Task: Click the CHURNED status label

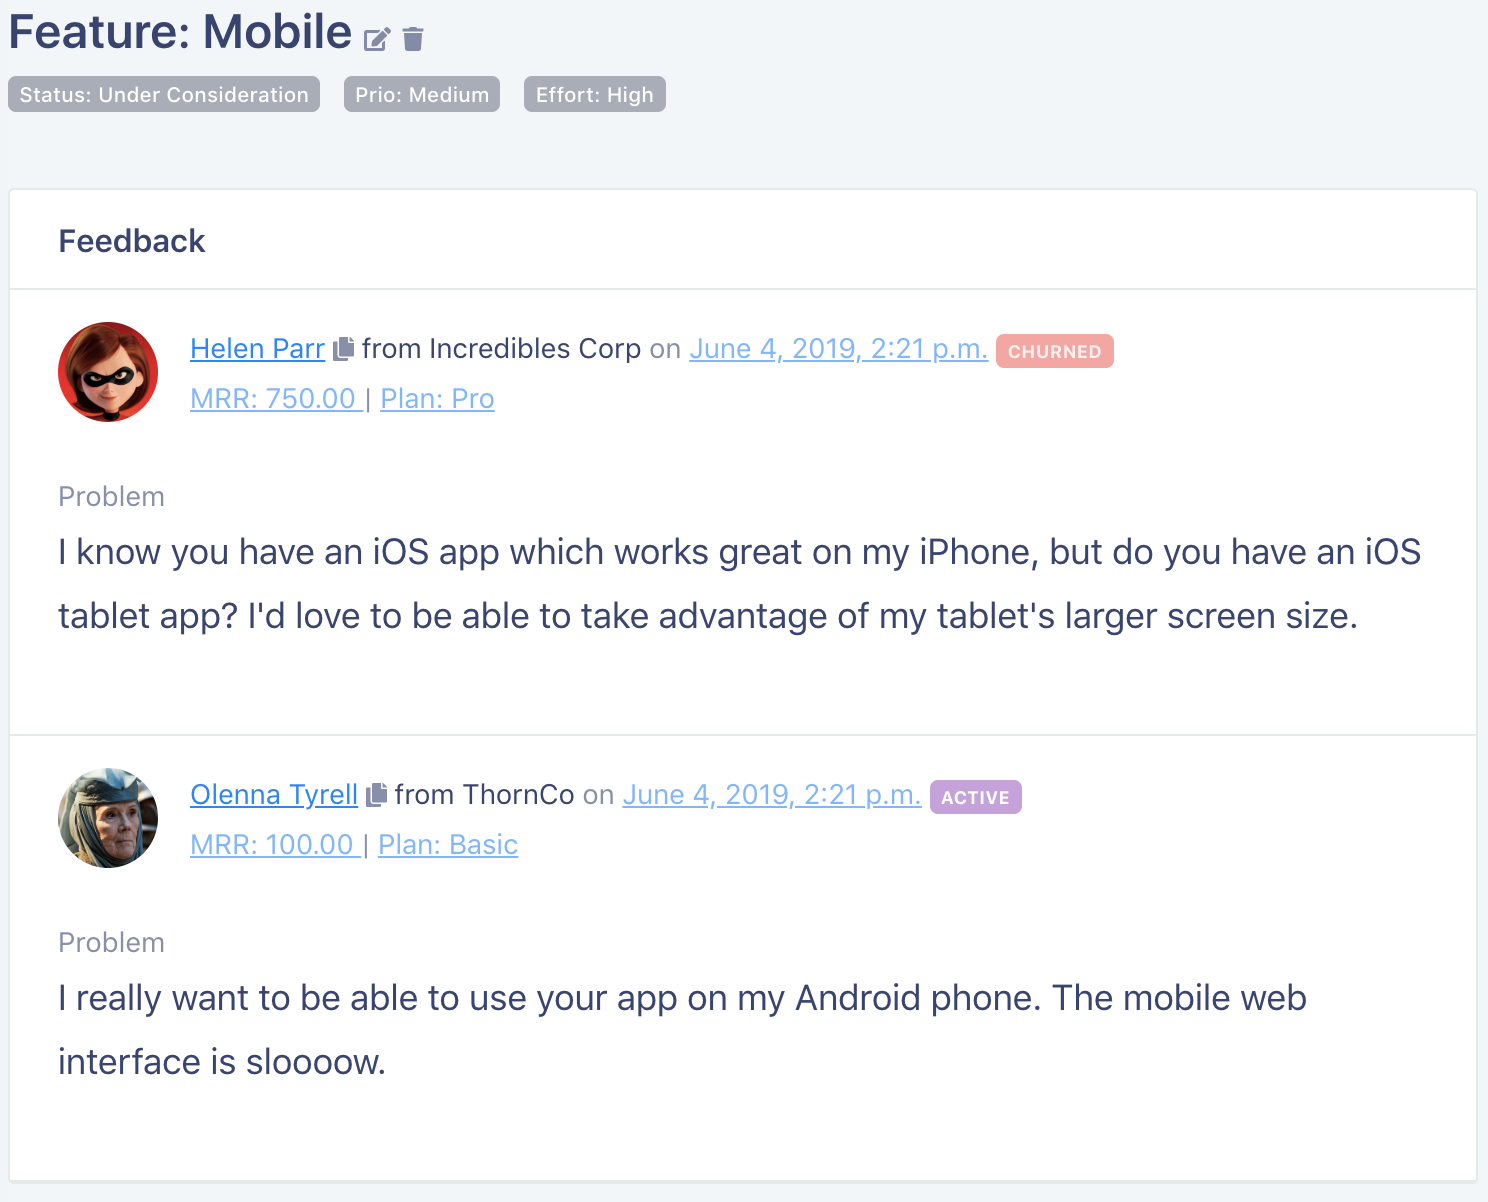Action: [1055, 351]
